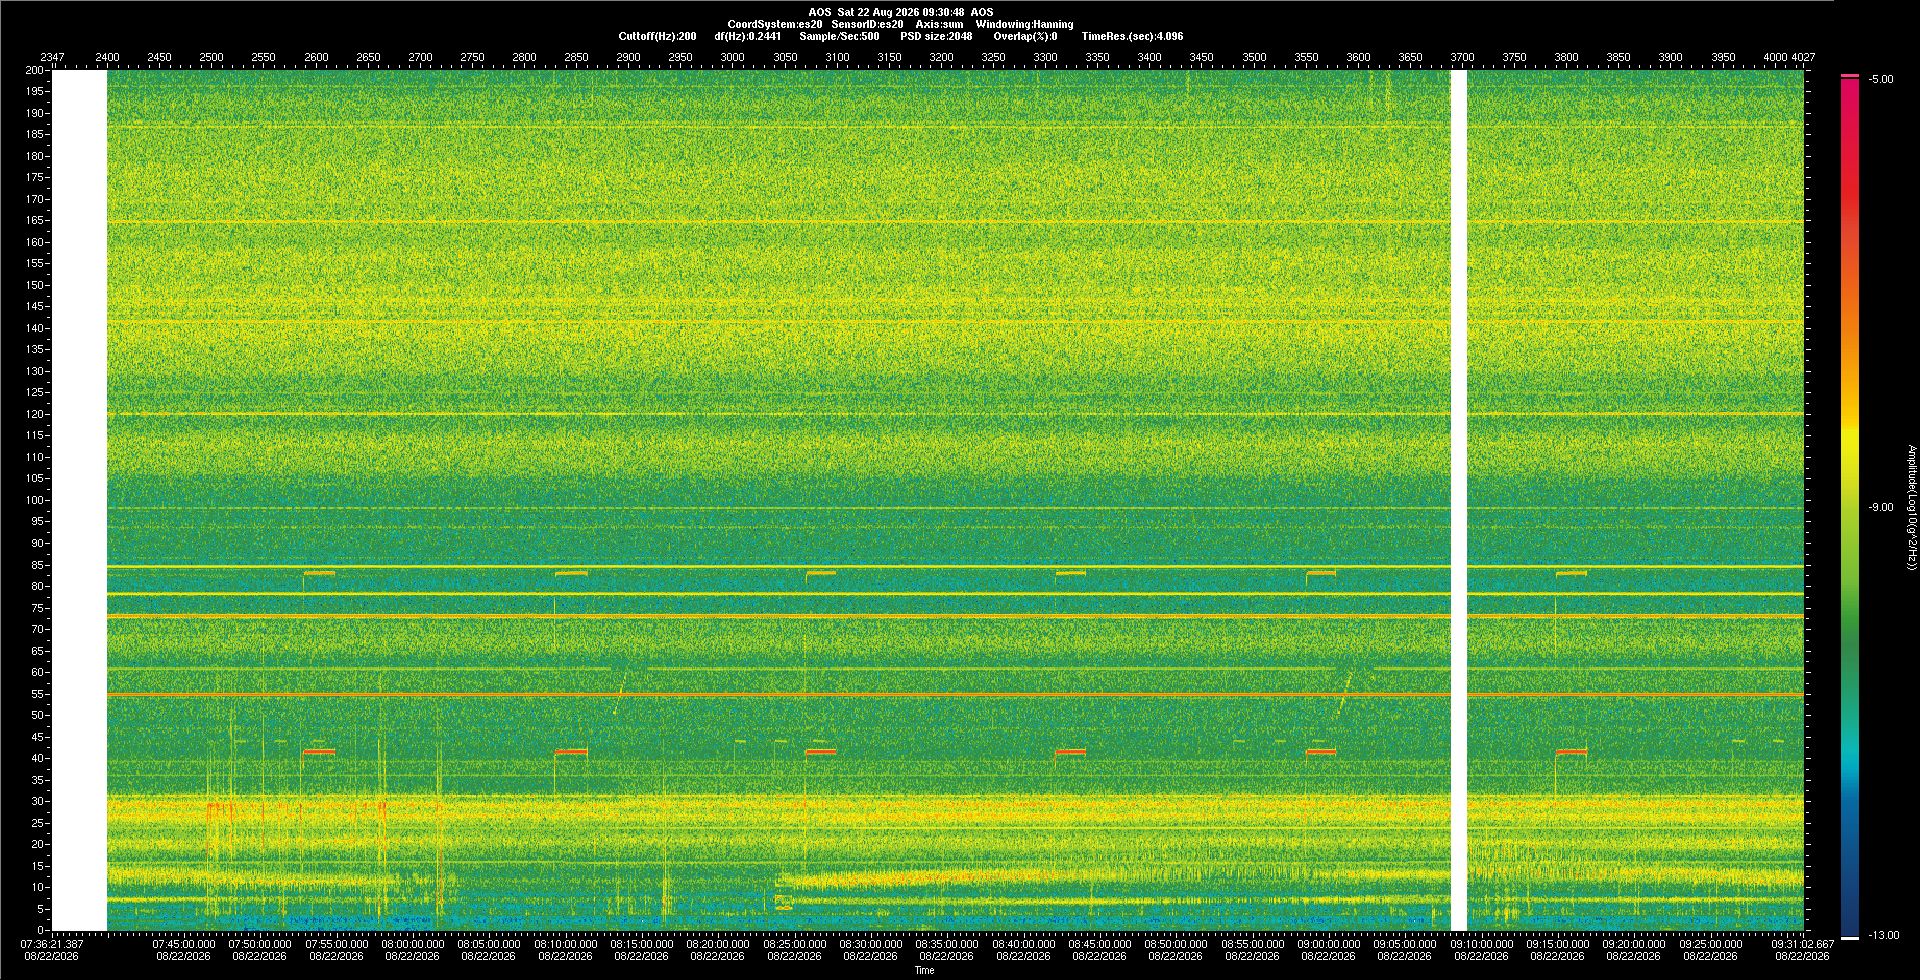Click the time label '09:00:00.000'

tap(1328, 943)
